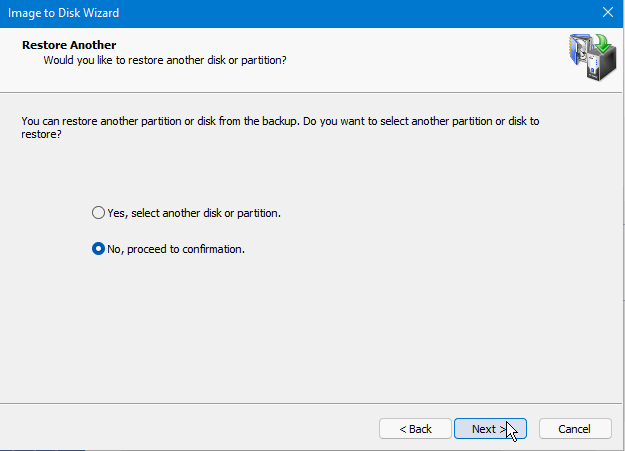This screenshot has height=451, width=625.
Task: Click the 'Restore Another' bold heading
Action: pyautogui.click(x=69, y=45)
